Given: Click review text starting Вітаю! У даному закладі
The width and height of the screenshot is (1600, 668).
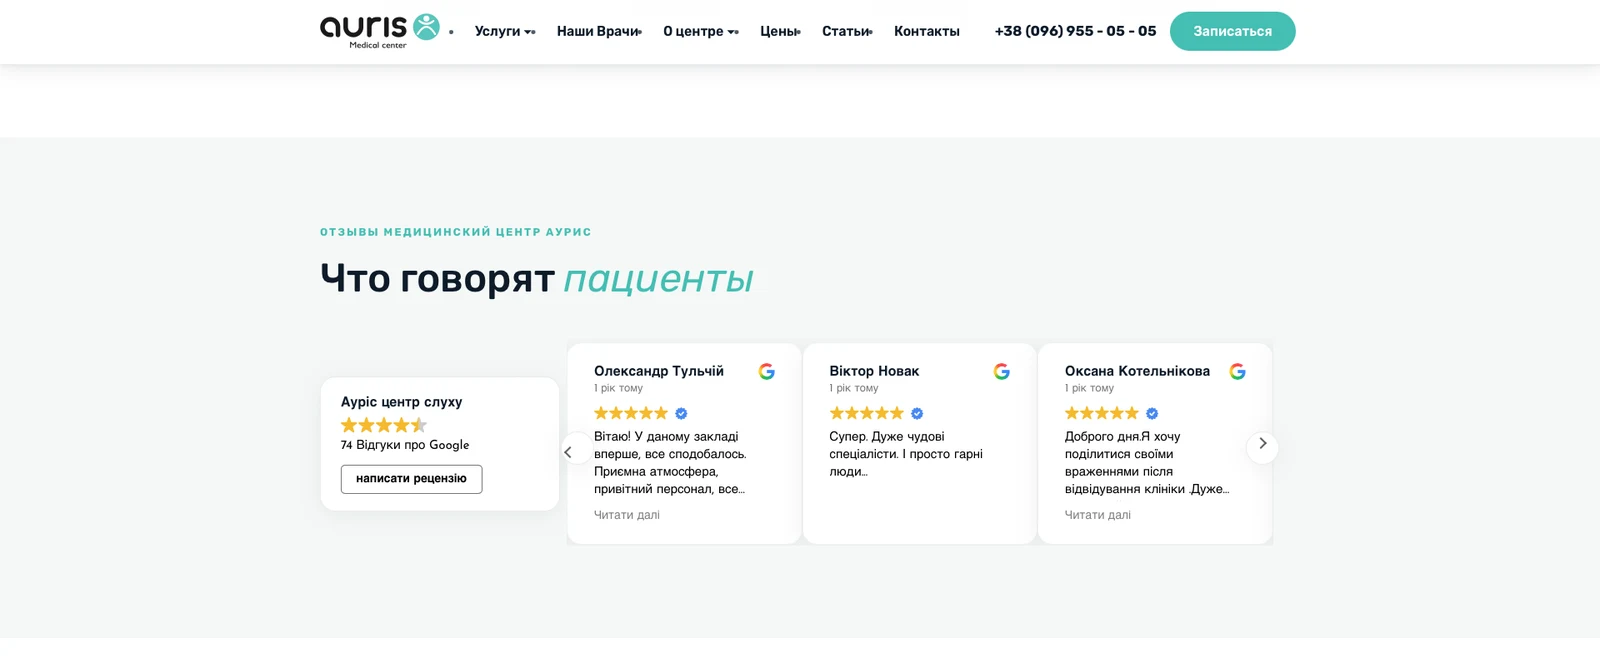Looking at the screenshot, I should point(670,463).
